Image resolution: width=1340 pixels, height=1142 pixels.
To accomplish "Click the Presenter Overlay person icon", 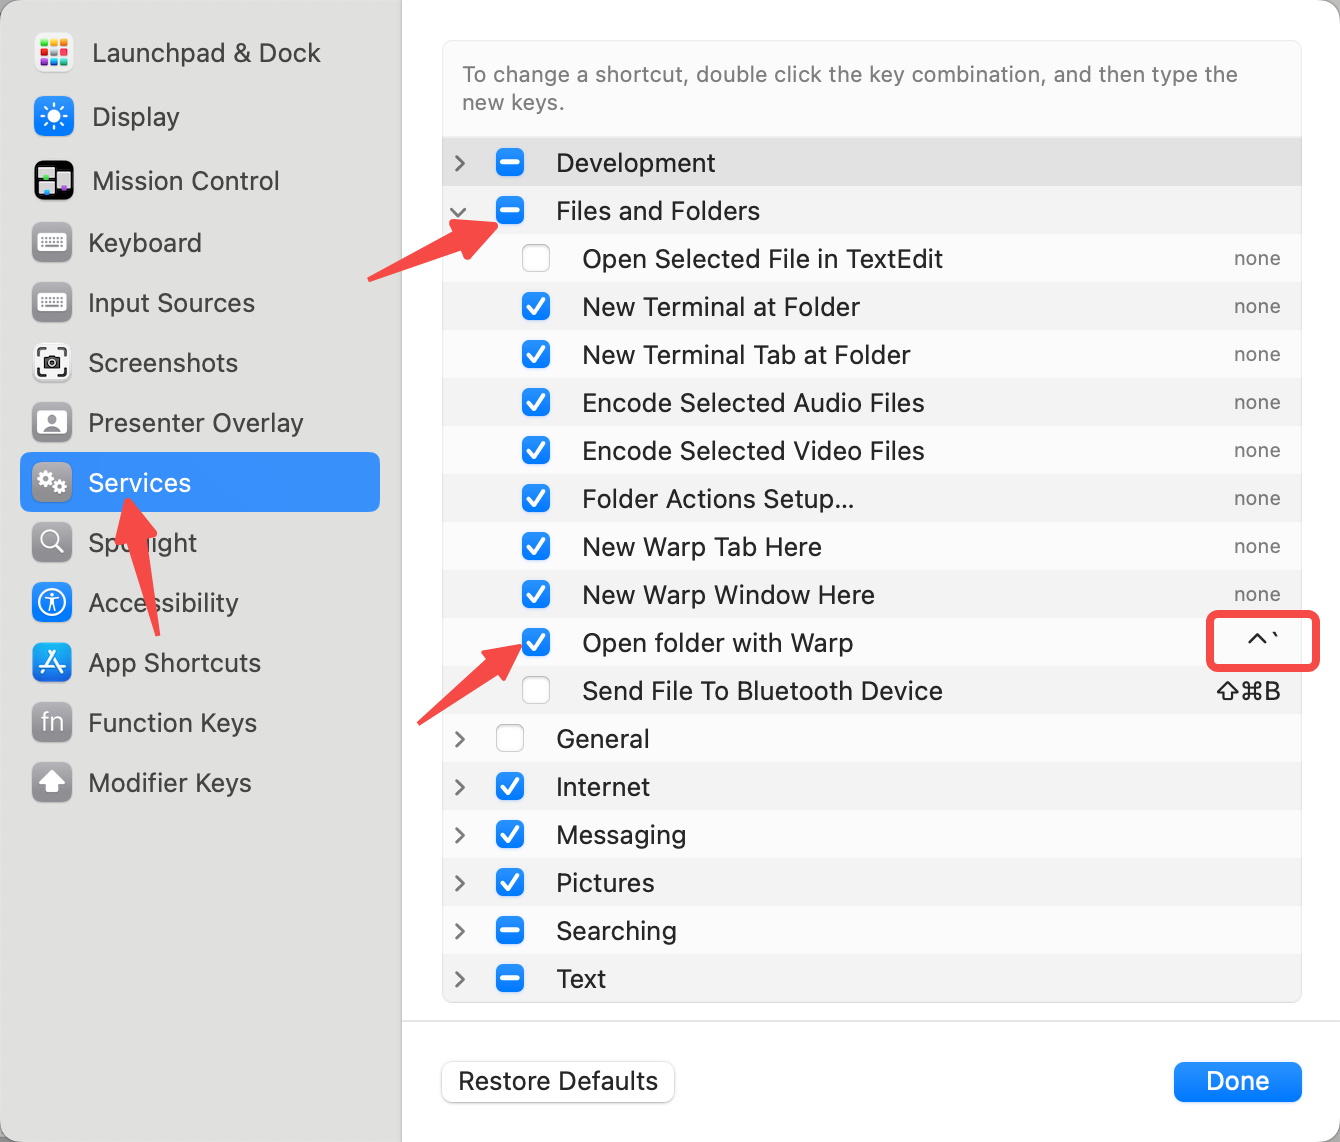I will point(52,422).
